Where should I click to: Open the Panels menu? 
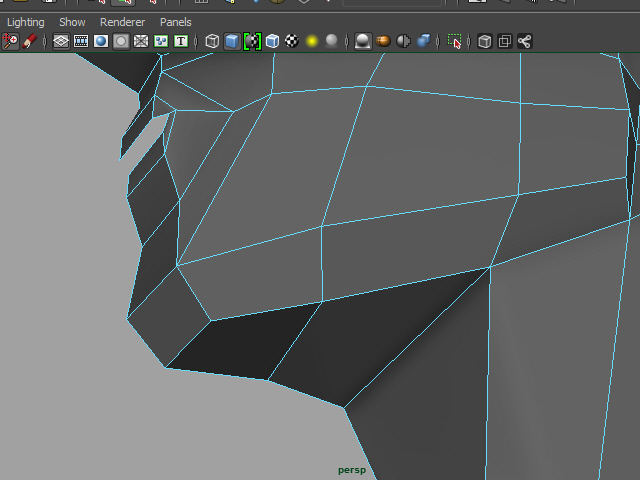tap(175, 22)
